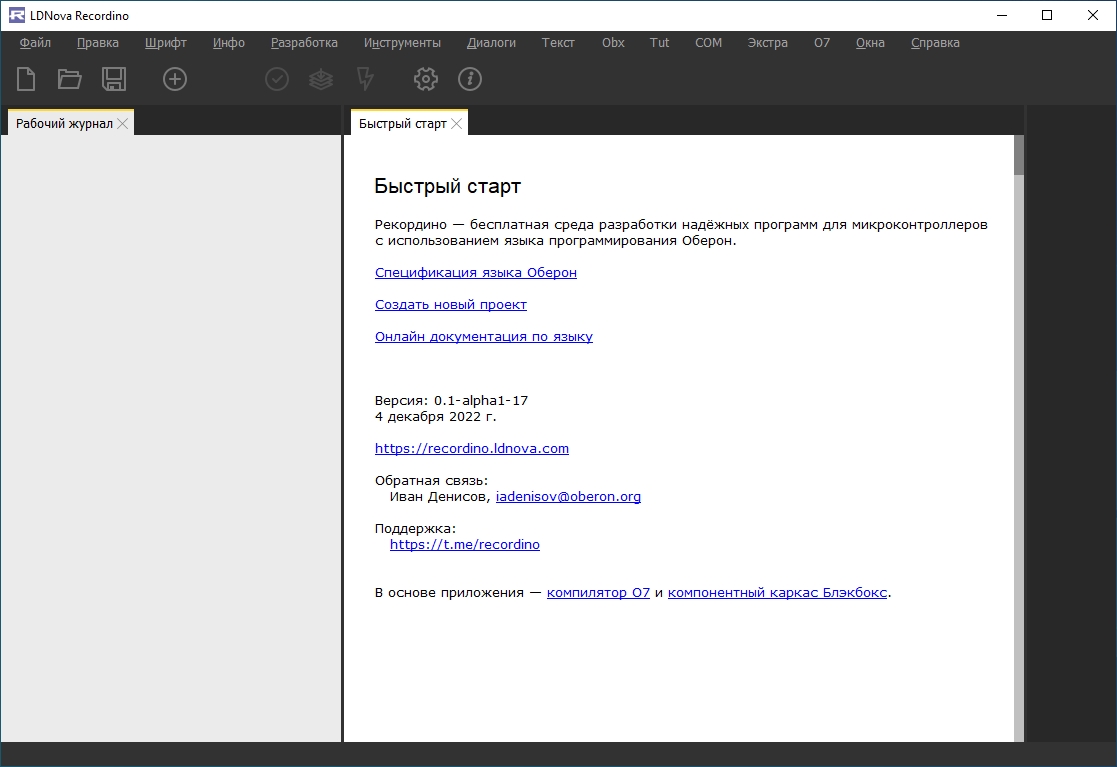Open the Разработка menu
This screenshot has width=1117, height=767.
point(304,43)
